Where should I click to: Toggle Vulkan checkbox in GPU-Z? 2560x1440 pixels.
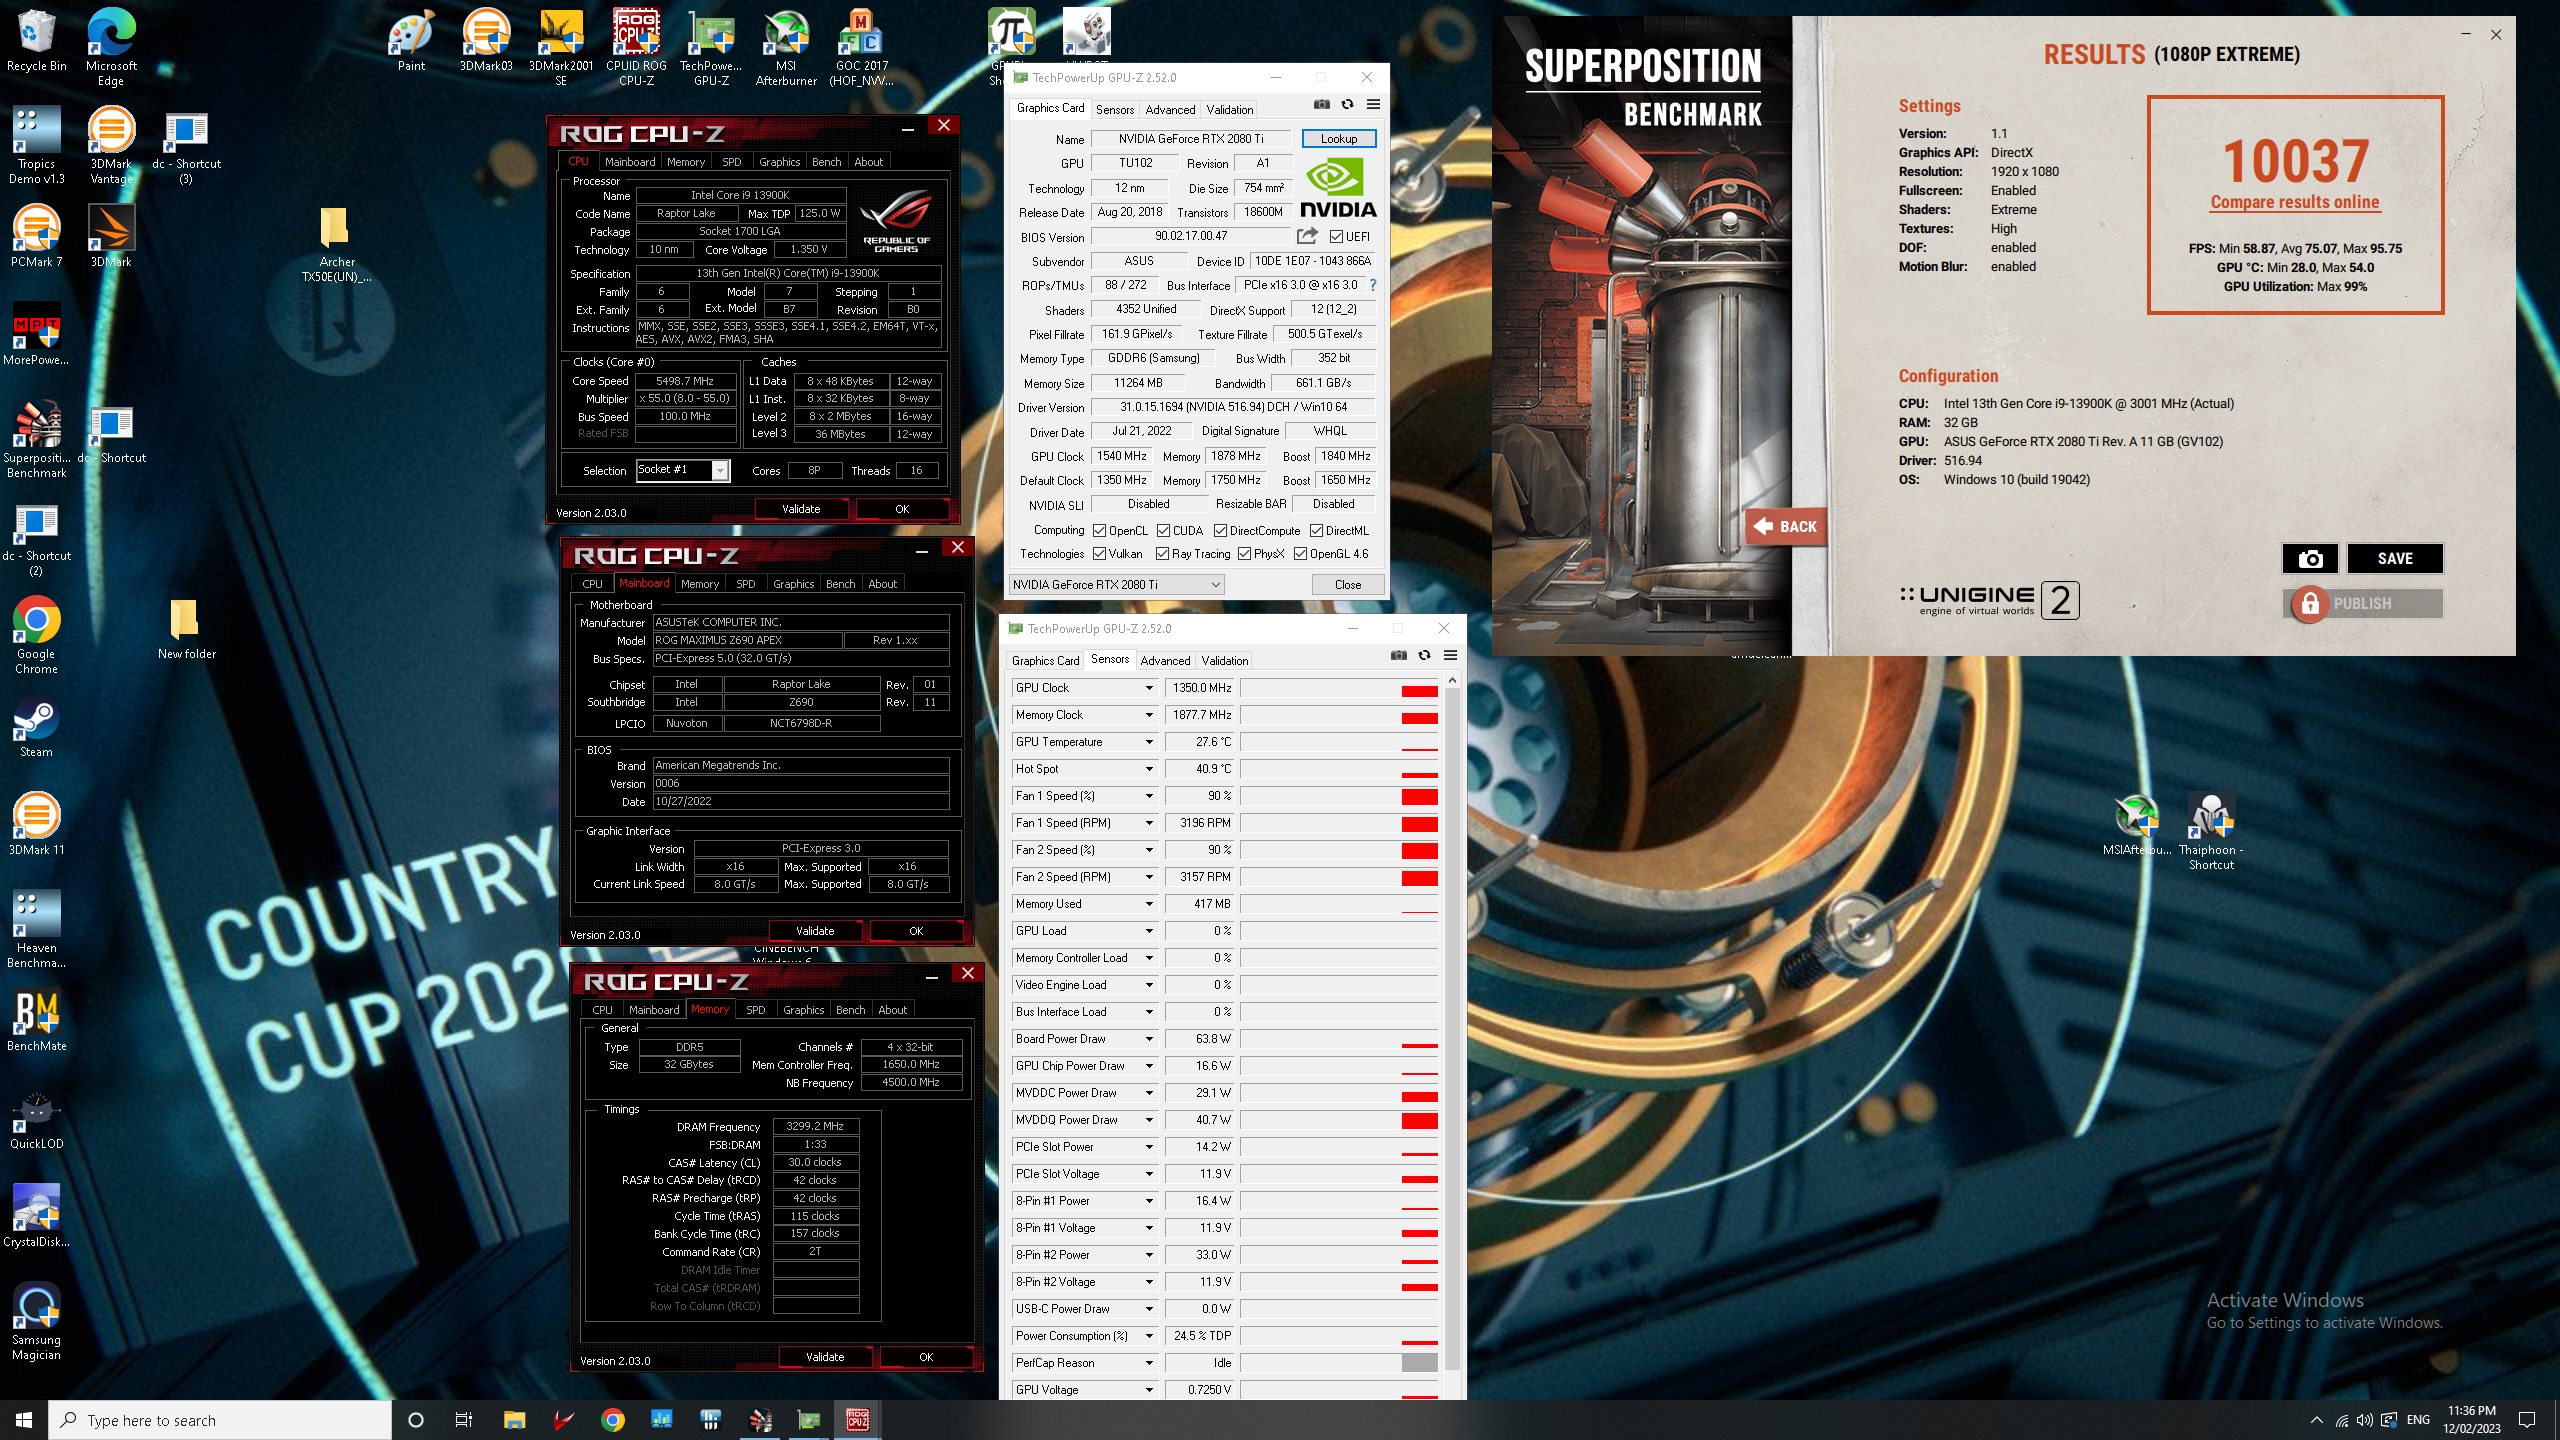pyautogui.click(x=1100, y=554)
